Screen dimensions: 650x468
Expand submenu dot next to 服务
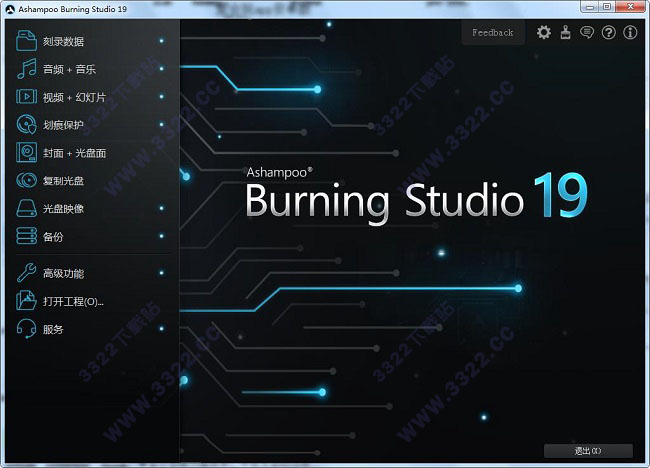pyautogui.click(x=161, y=329)
